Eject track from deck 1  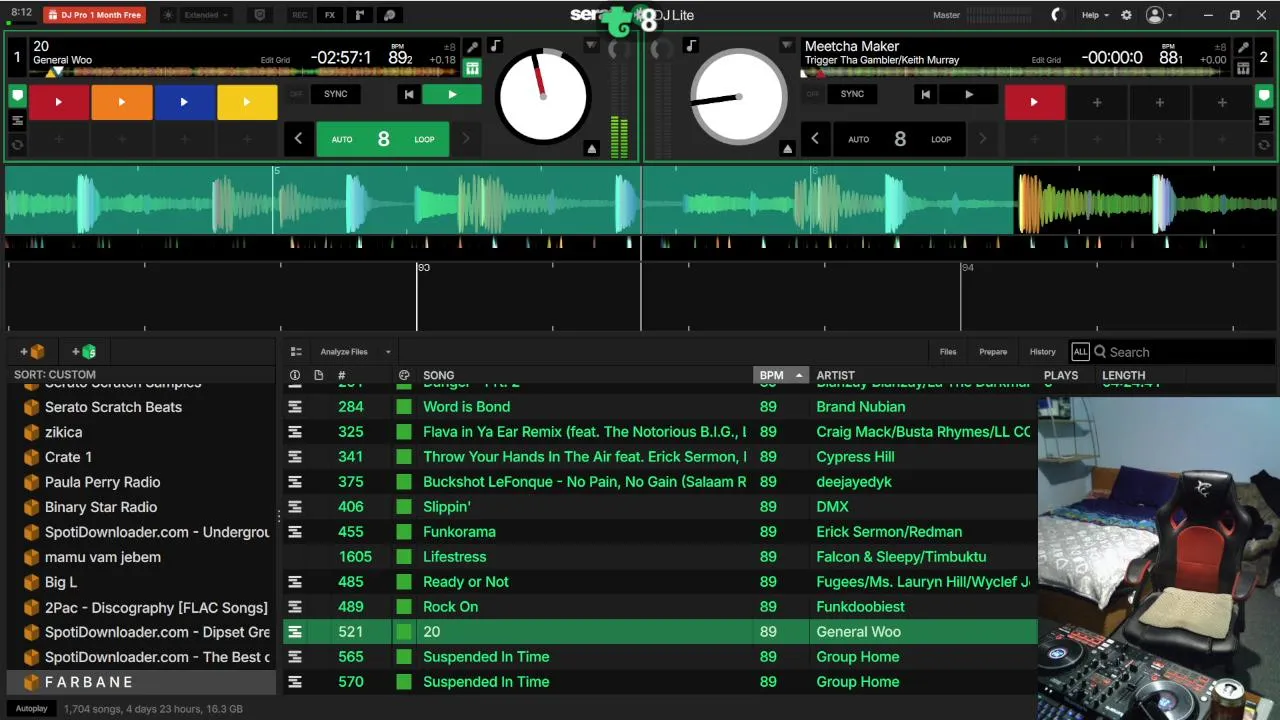click(591, 148)
